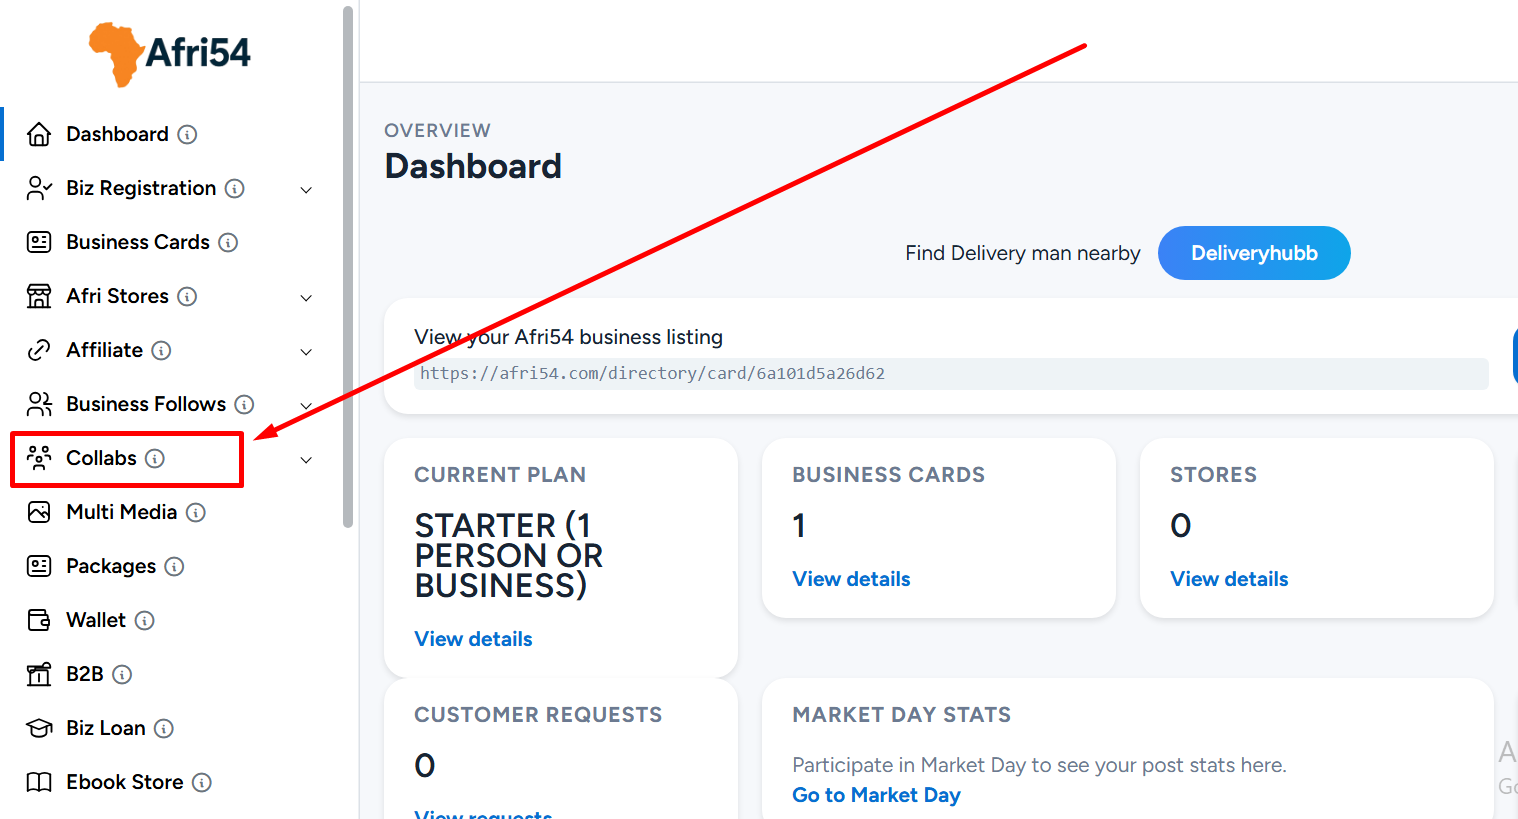The width and height of the screenshot is (1518, 819).
Task: Click the Dashboard home icon
Action: pos(39,134)
